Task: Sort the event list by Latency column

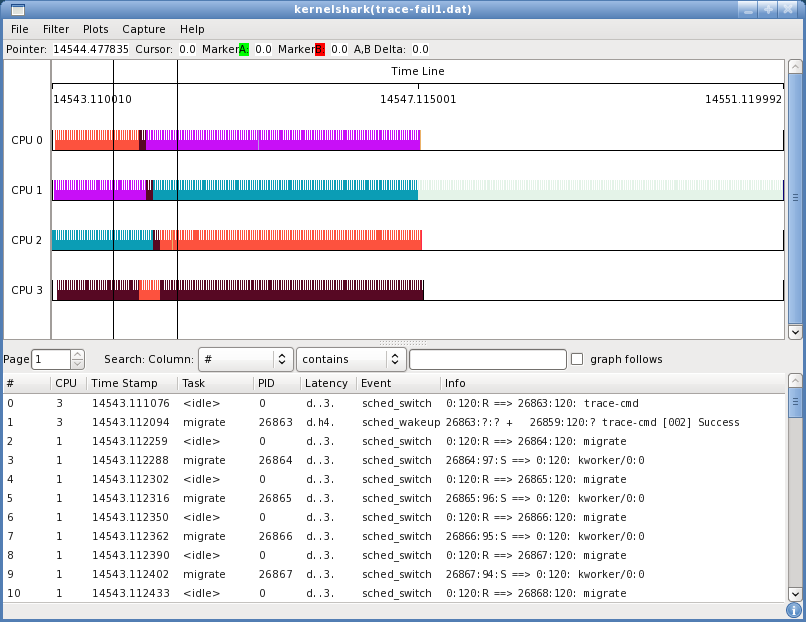Action: [x=326, y=383]
